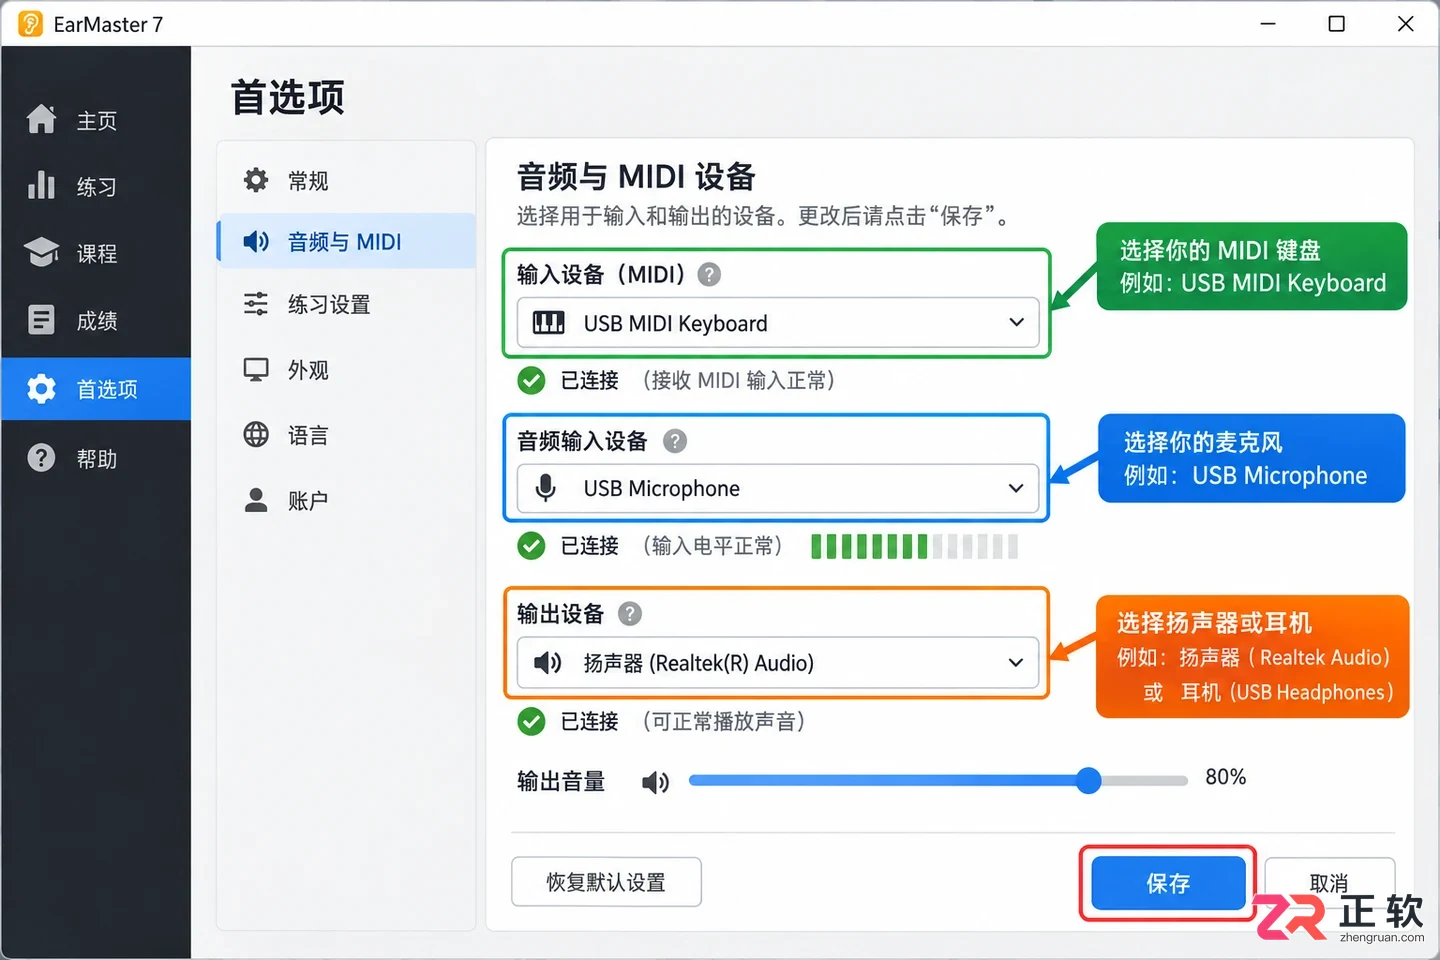Click the gear icon beside 常规

pyautogui.click(x=256, y=180)
